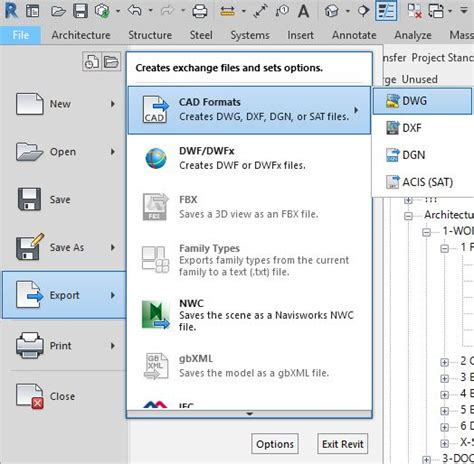This screenshot has height=464, width=474.
Task: Switch to the Systems ribbon tab
Action: [x=250, y=35]
